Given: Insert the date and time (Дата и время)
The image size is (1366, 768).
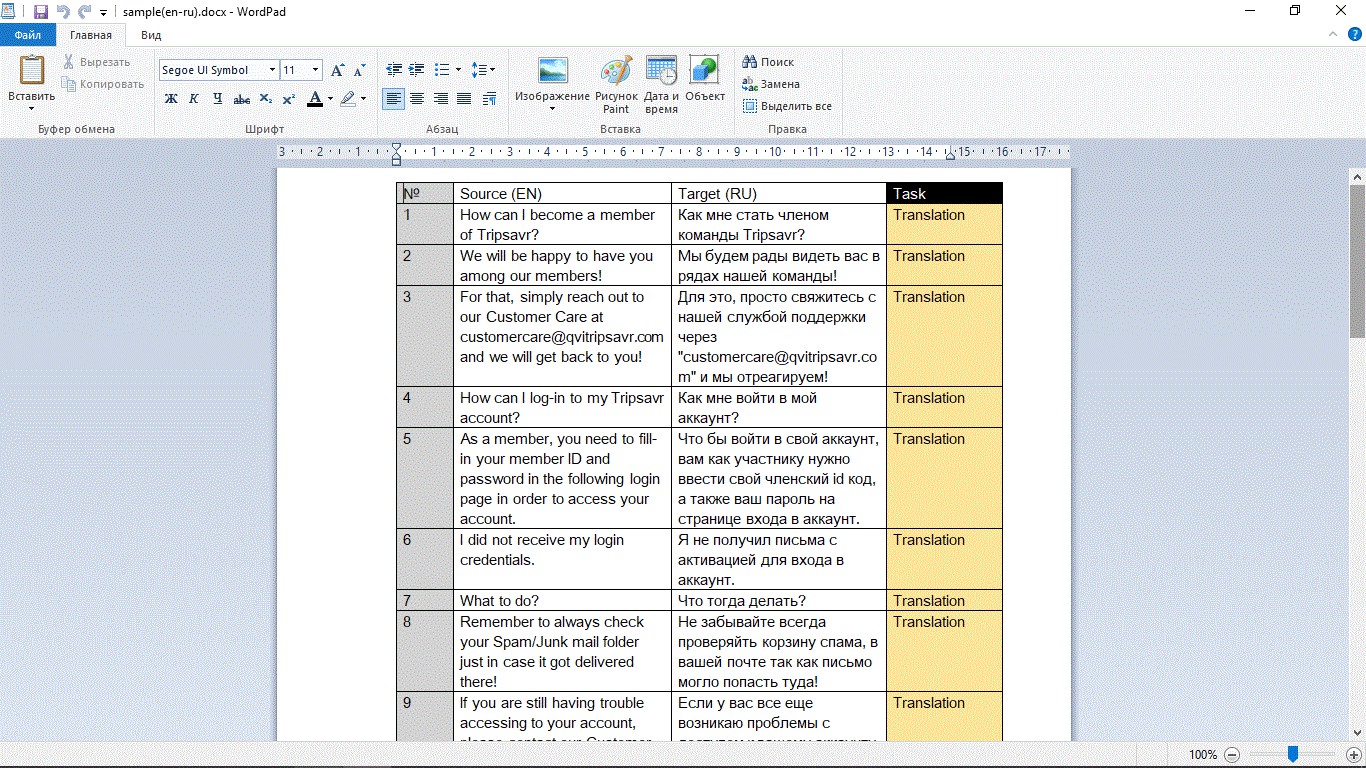Looking at the screenshot, I should click(x=661, y=71).
